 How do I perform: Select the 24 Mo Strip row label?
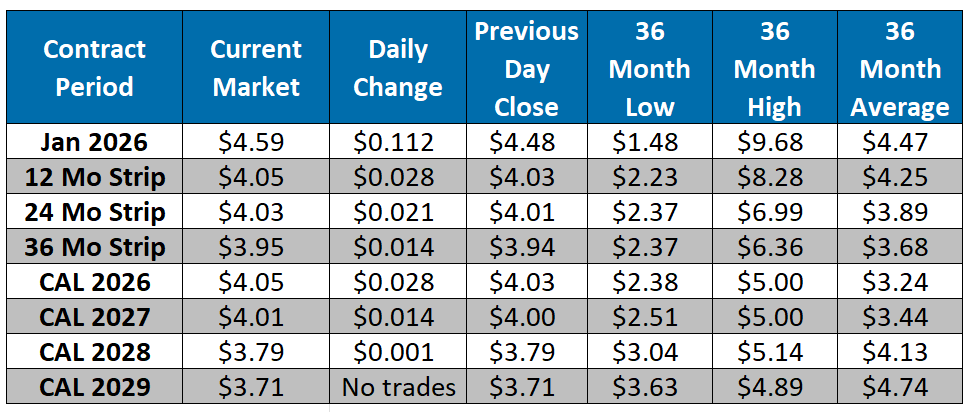95,212
